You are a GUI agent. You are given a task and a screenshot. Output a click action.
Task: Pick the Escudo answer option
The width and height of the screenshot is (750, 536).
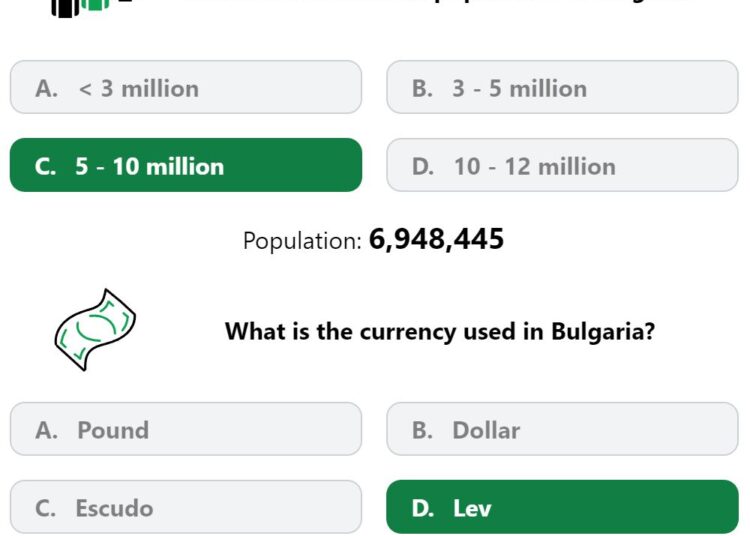[x=186, y=507]
